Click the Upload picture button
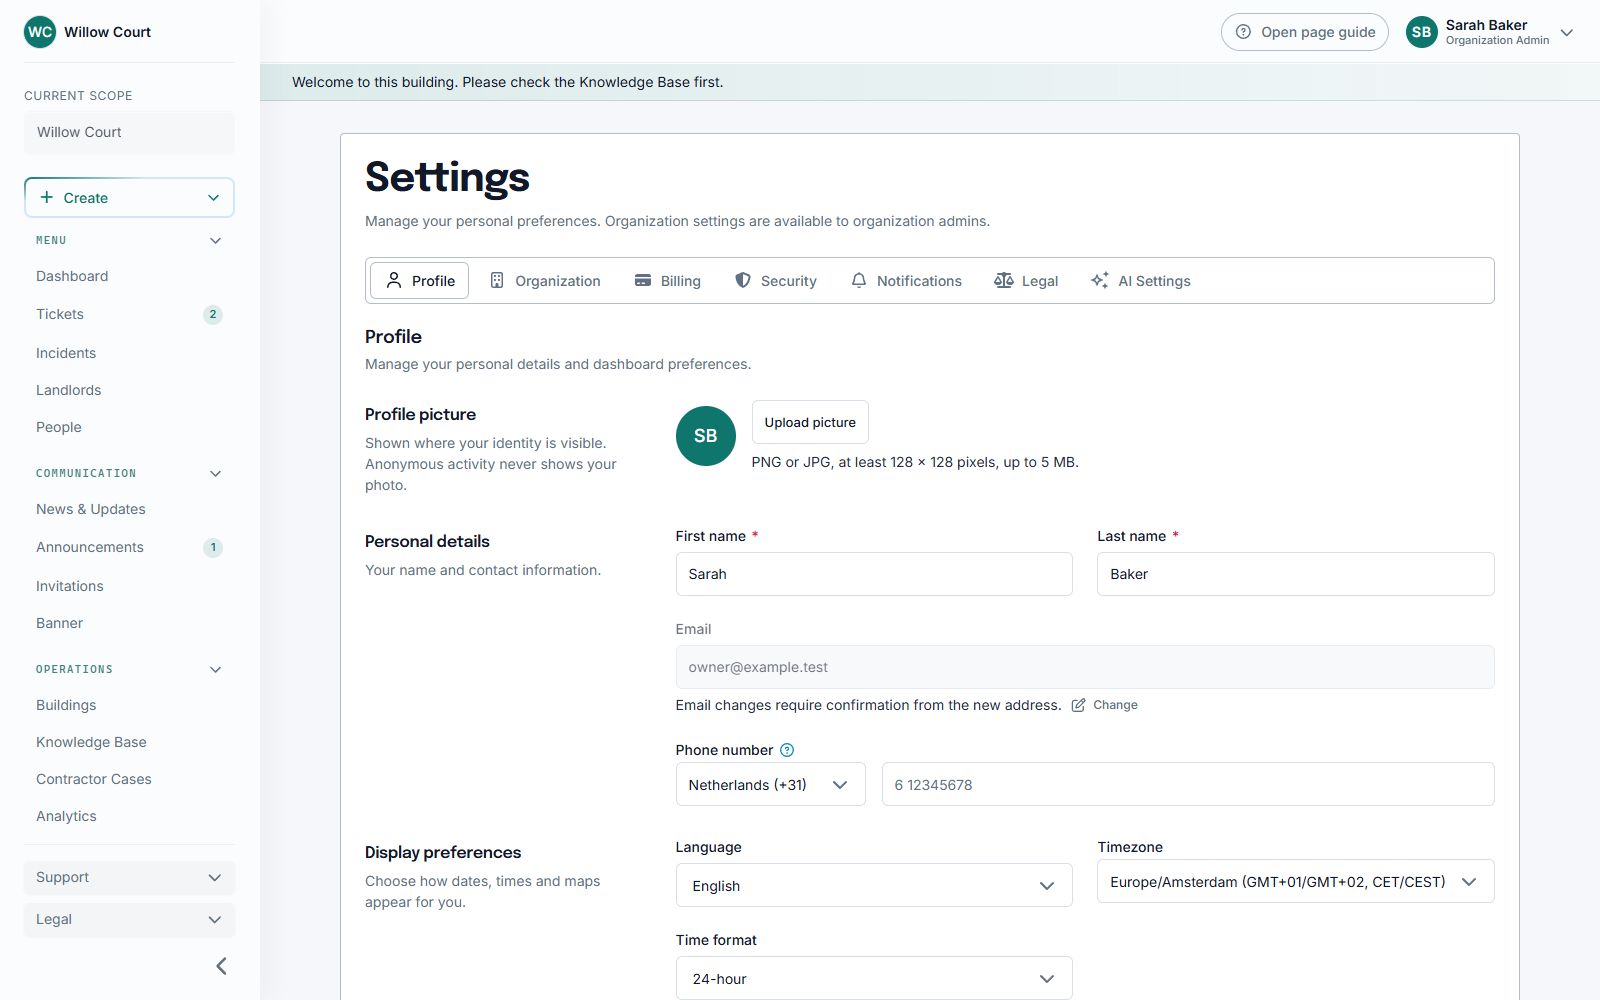 pos(810,422)
